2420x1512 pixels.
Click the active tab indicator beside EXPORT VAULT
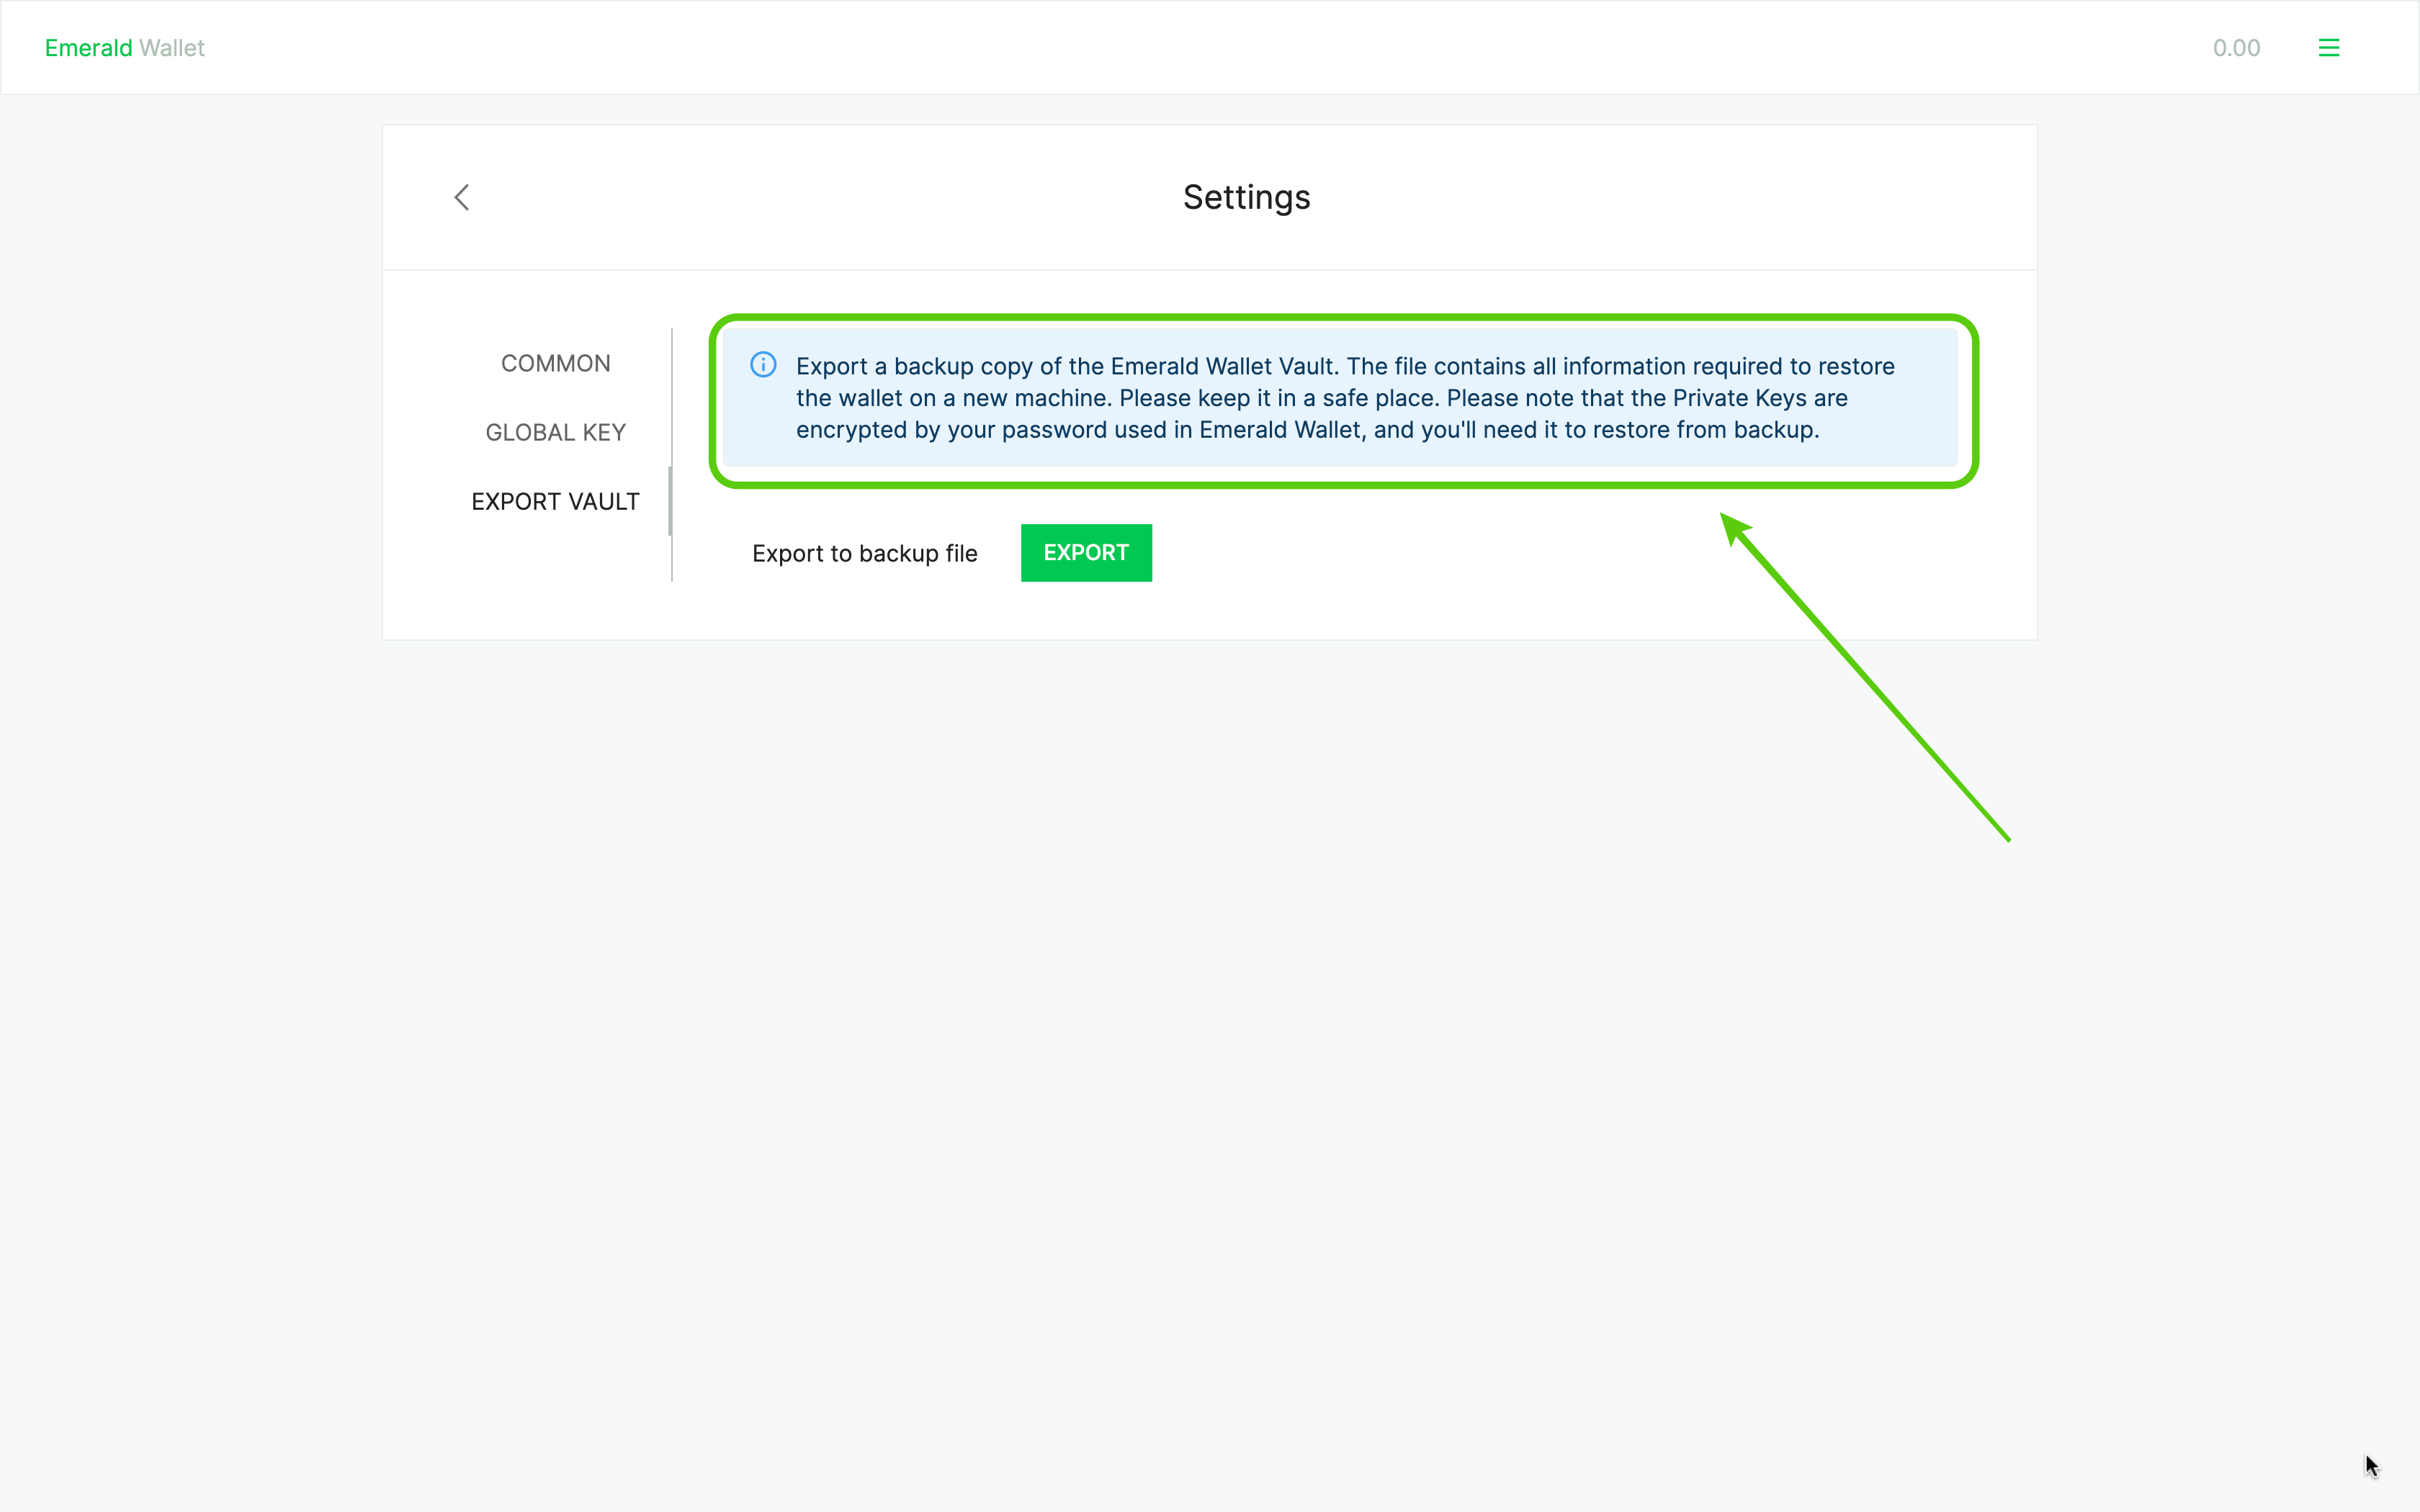coord(670,501)
